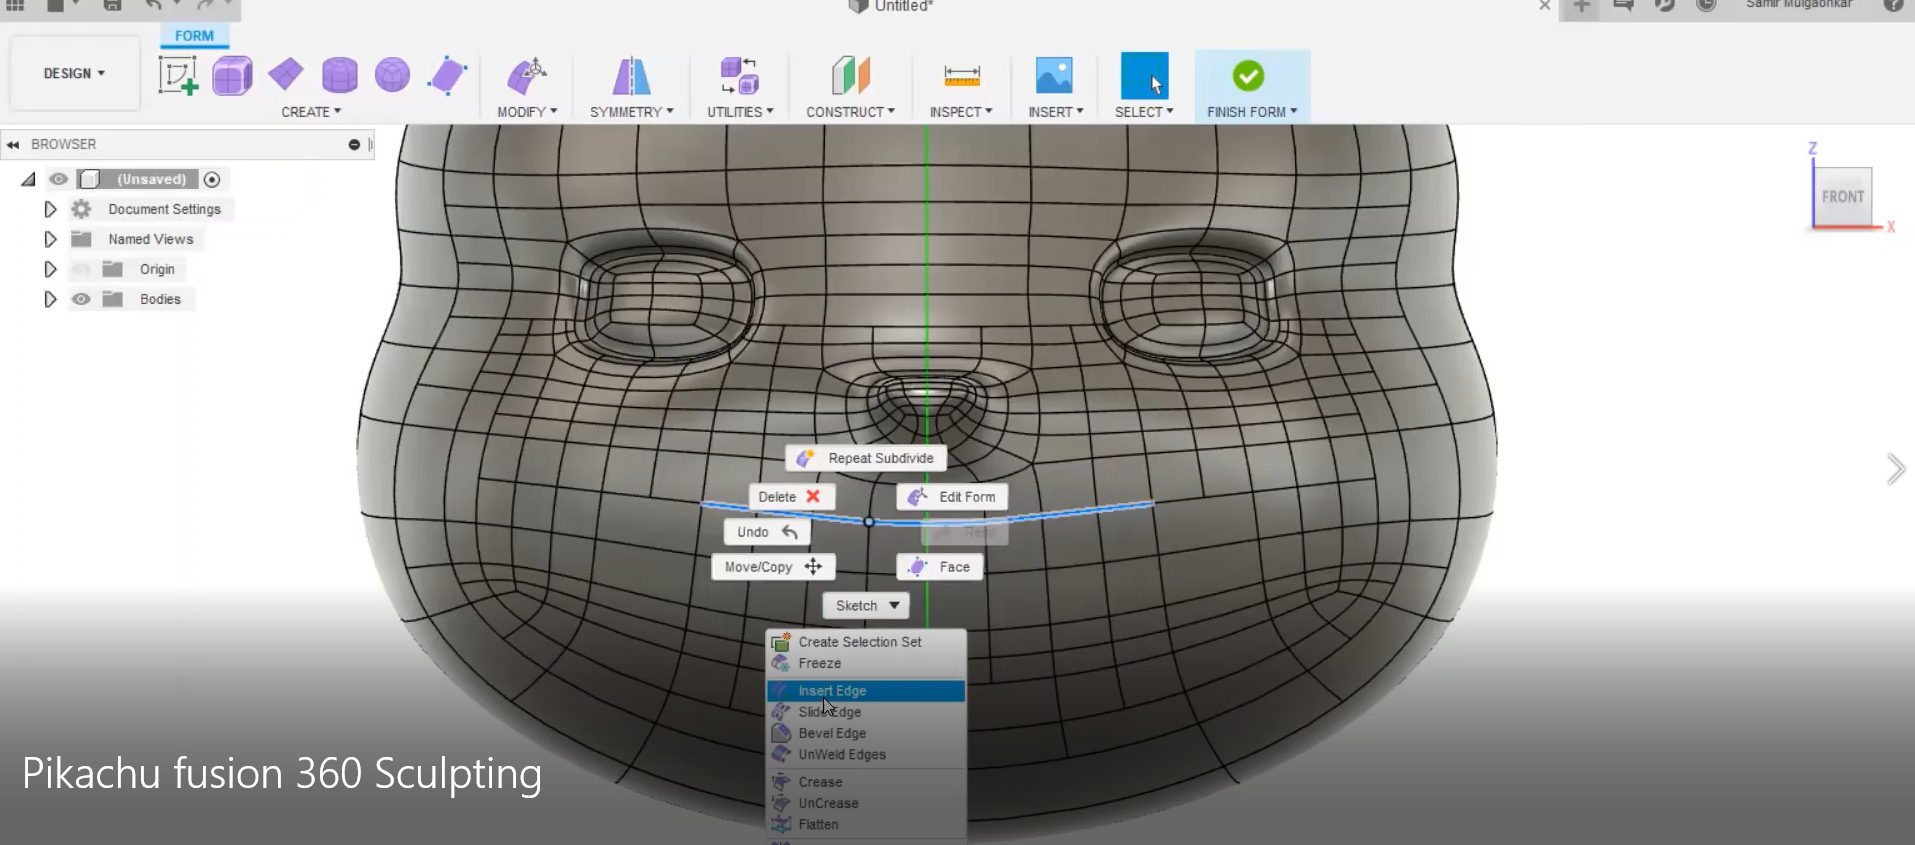Image resolution: width=1915 pixels, height=845 pixels.
Task: Choose Crease from context menu
Action: pyautogui.click(x=865, y=782)
